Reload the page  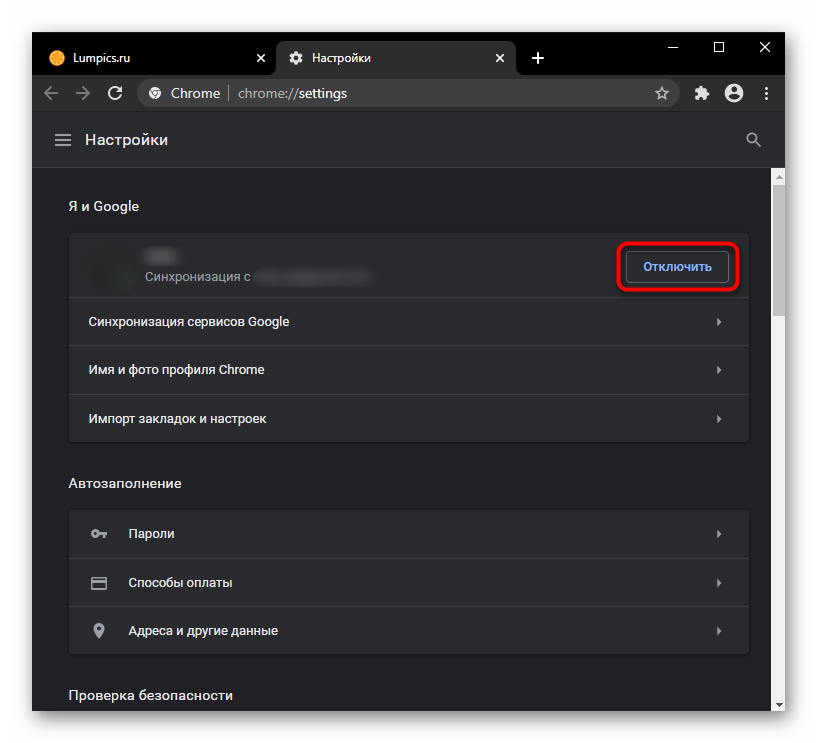[115, 93]
